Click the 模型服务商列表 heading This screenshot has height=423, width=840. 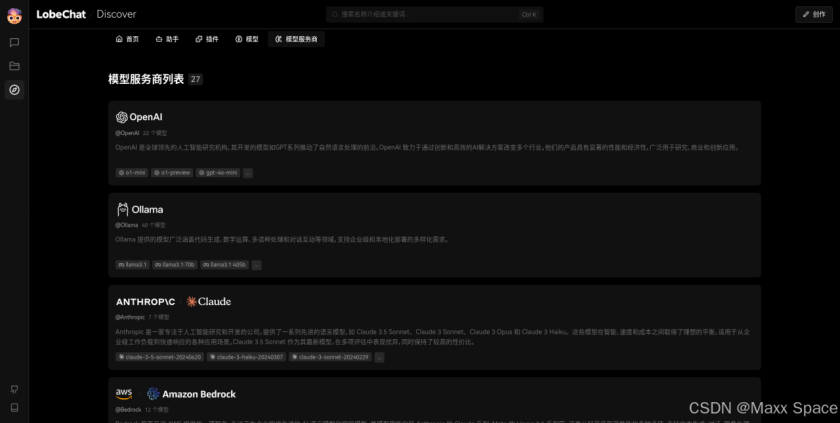point(146,79)
